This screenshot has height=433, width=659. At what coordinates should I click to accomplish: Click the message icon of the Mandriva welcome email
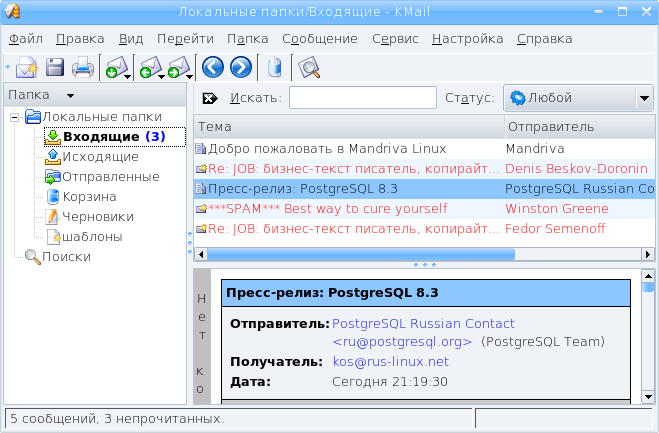(x=200, y=148)
